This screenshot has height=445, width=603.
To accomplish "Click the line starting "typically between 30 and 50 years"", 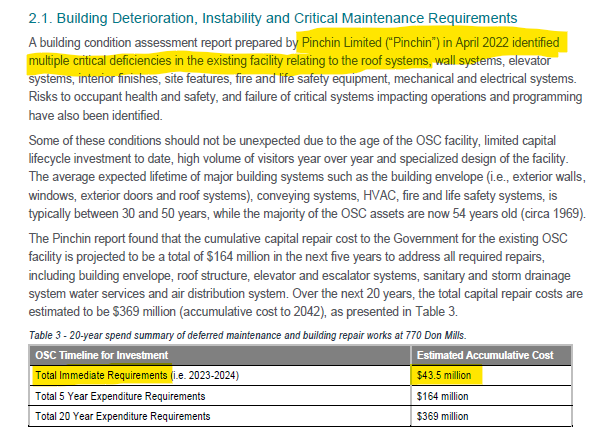I will click(307, 213).
